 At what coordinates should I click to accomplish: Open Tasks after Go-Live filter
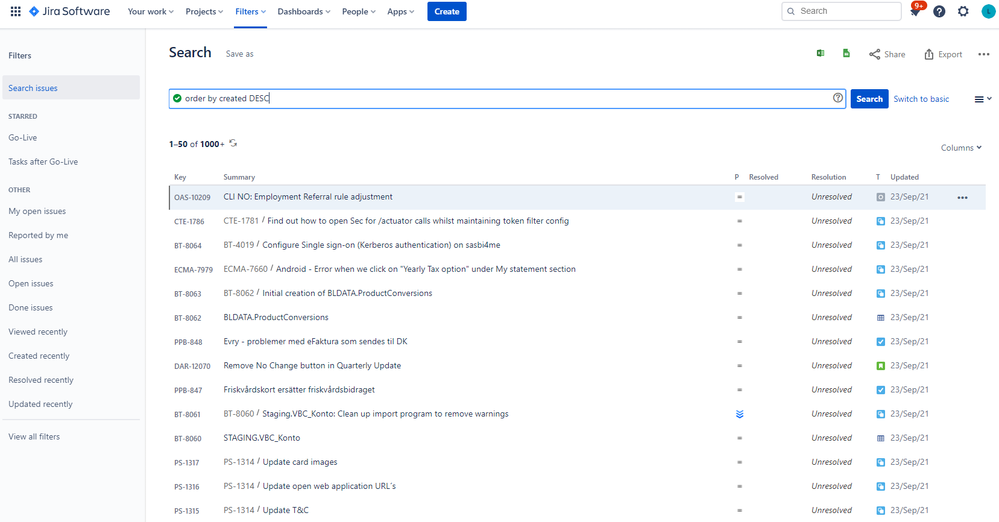pyautogui.click(x=43, y=162)
